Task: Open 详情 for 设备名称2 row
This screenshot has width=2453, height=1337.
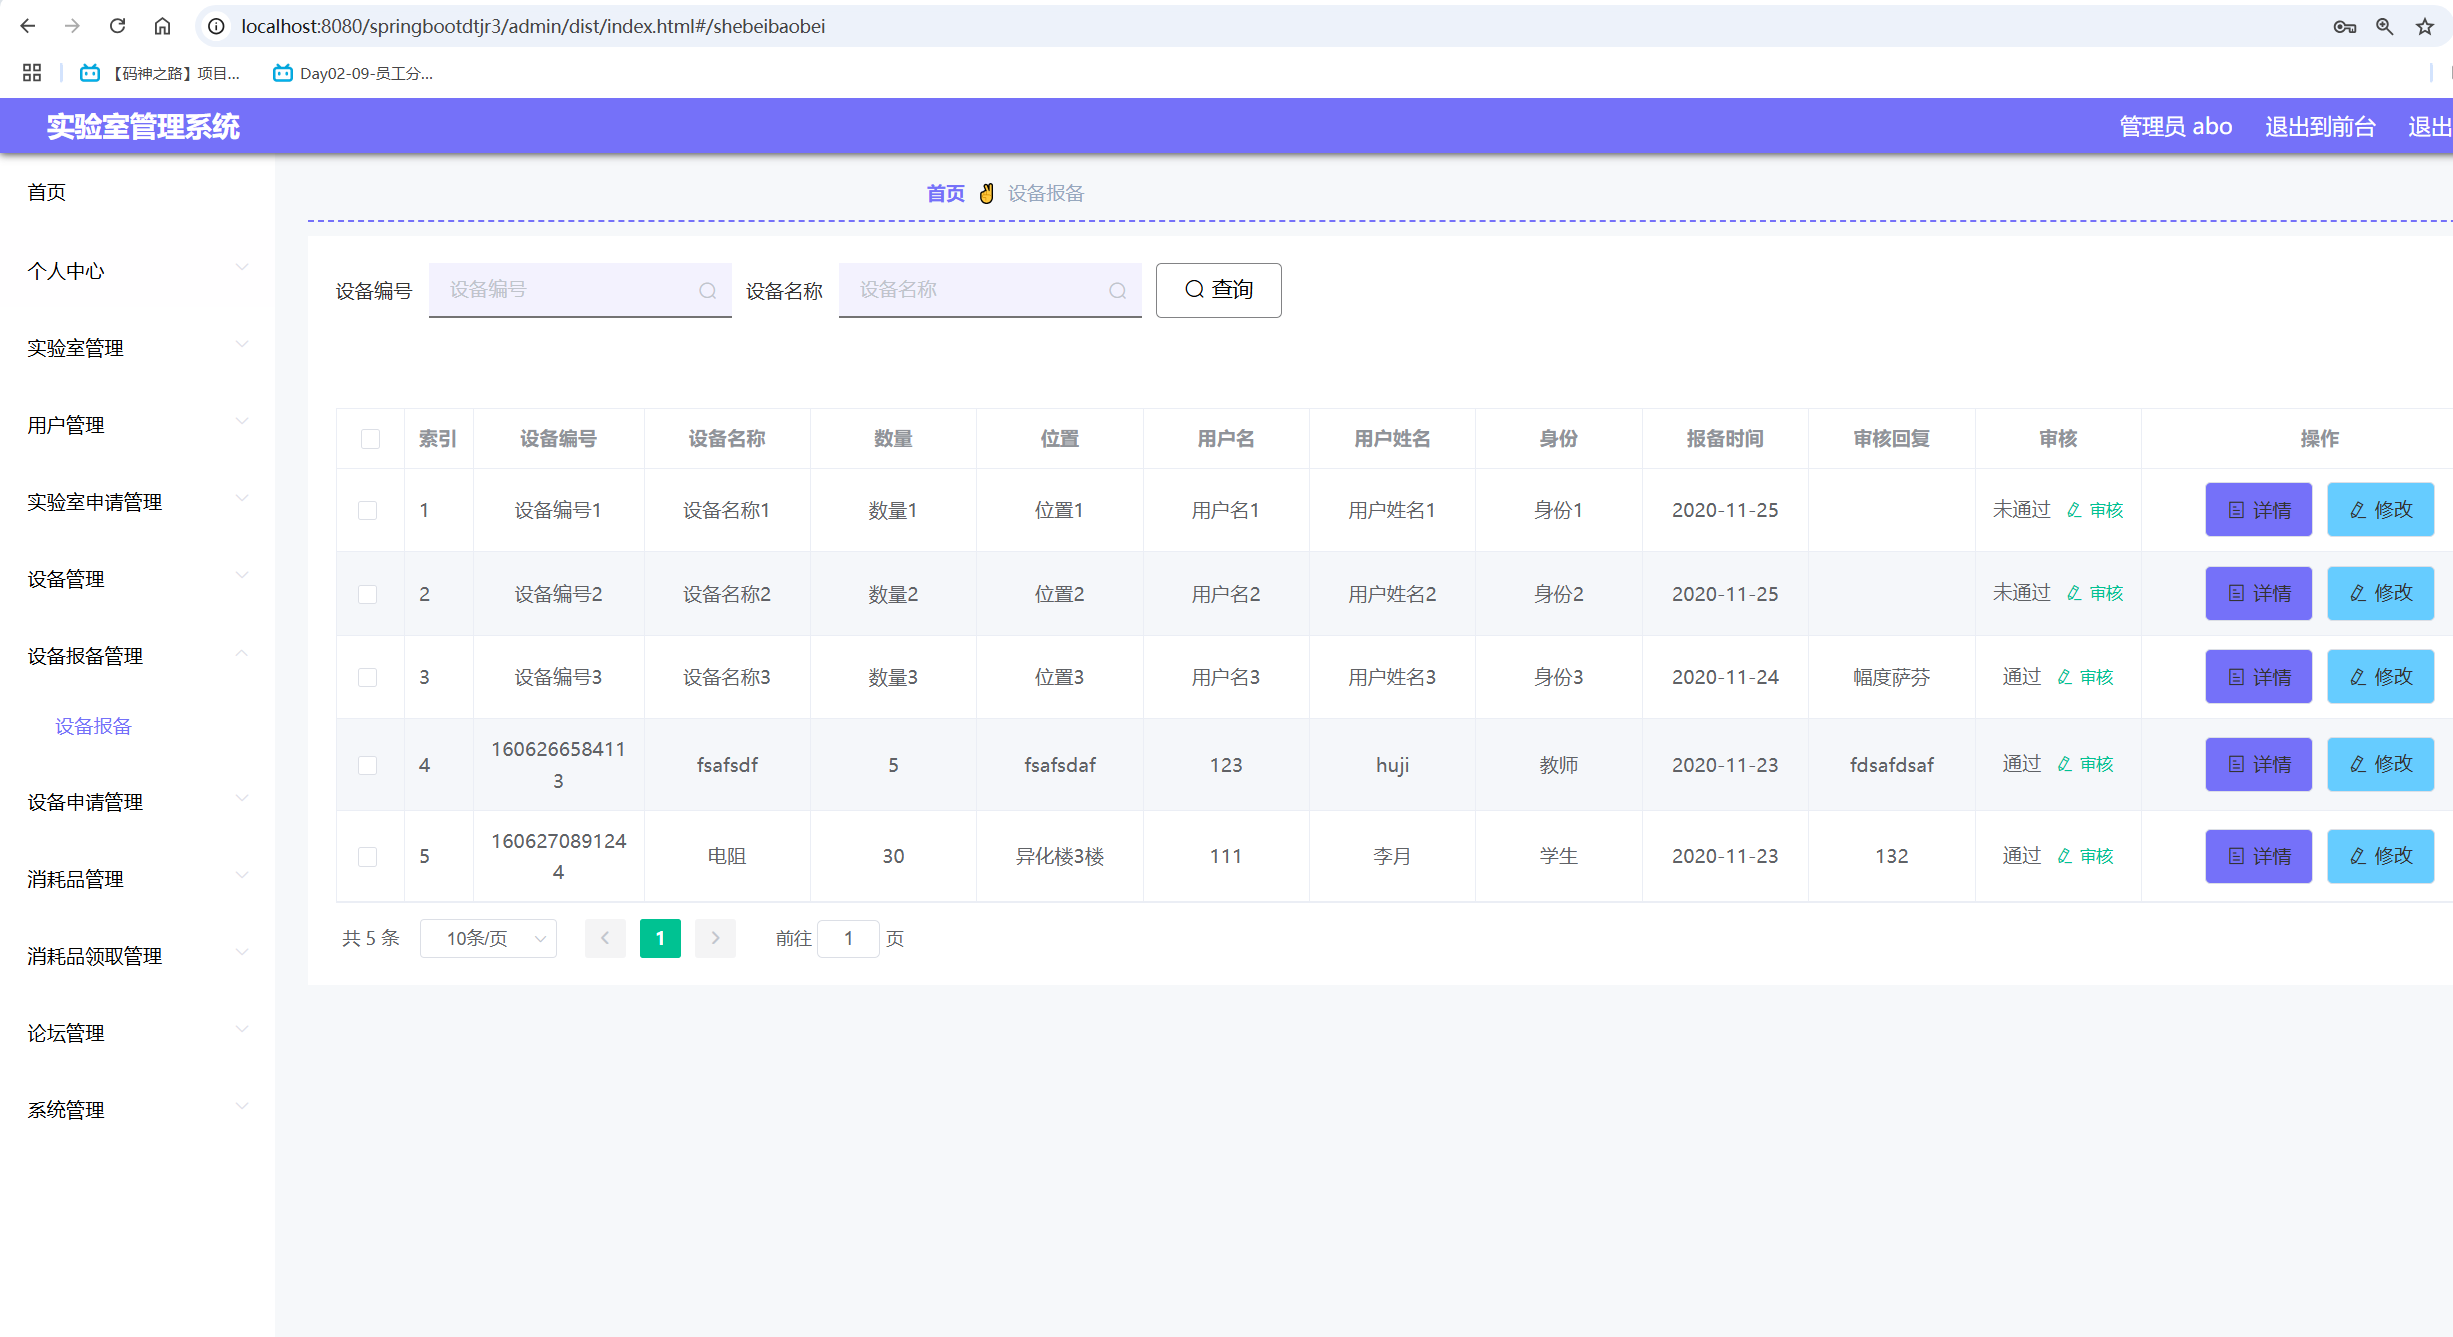Action: tap(2259, 593)
